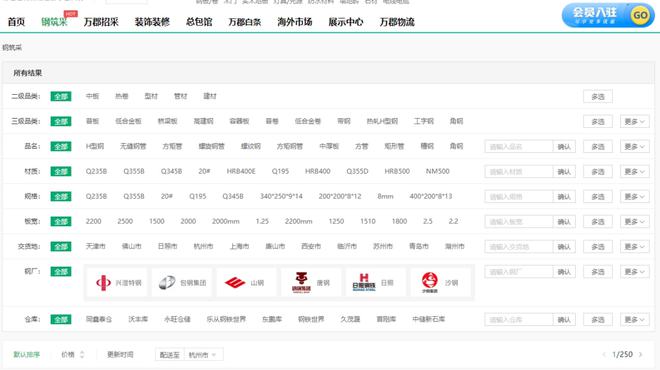Select 全部 in the 钢厂 row
This screenshot has width=660, height=370.
coord(61,272)
